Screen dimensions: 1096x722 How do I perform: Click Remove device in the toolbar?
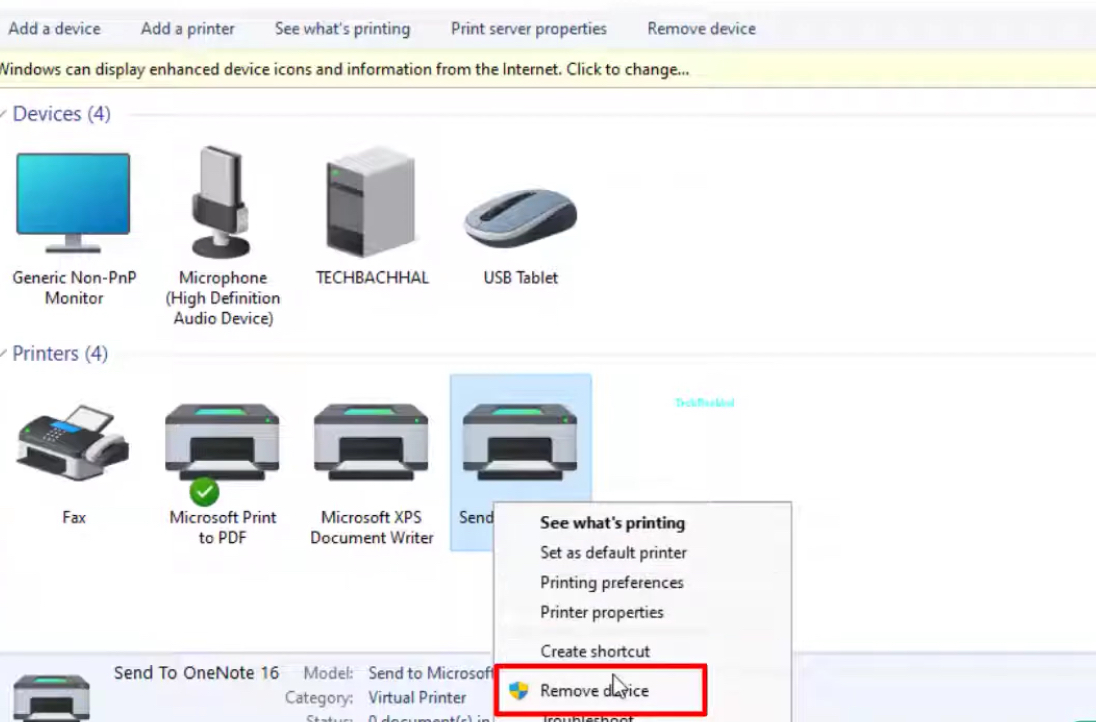click(701, 29)
